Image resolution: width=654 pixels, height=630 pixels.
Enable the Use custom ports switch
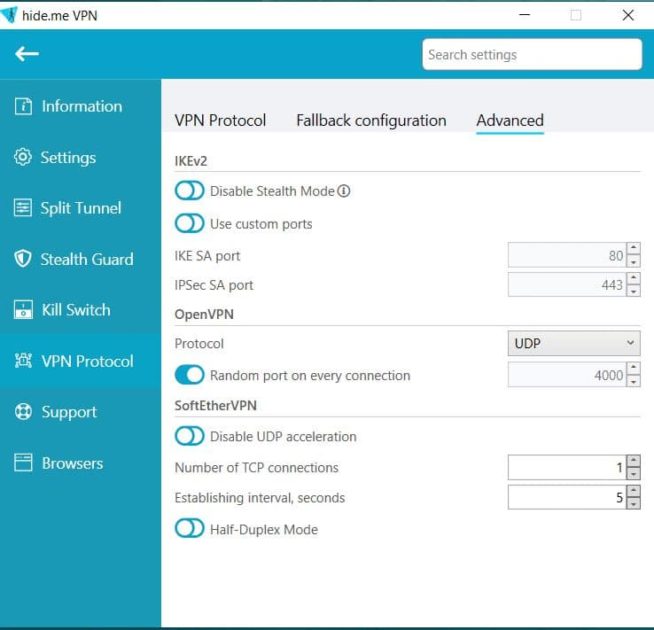pyautogui.click(x=189, y=223)
